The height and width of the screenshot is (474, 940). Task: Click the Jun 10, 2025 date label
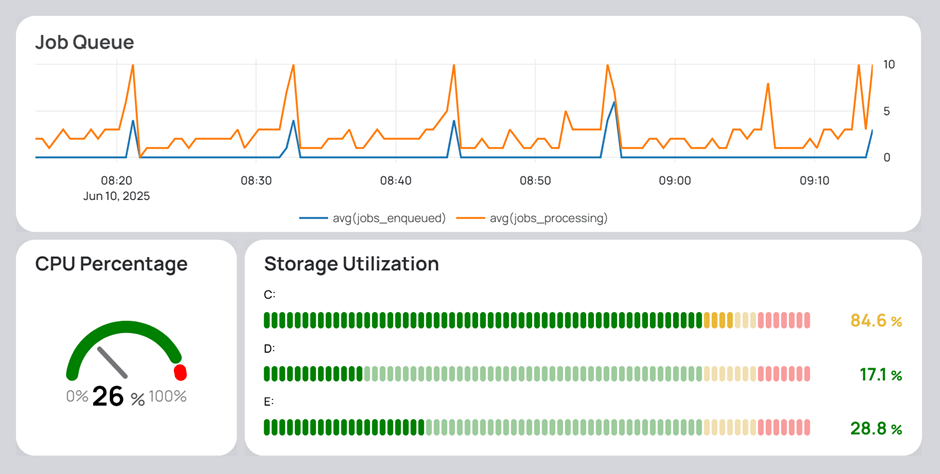pos(116,196)
